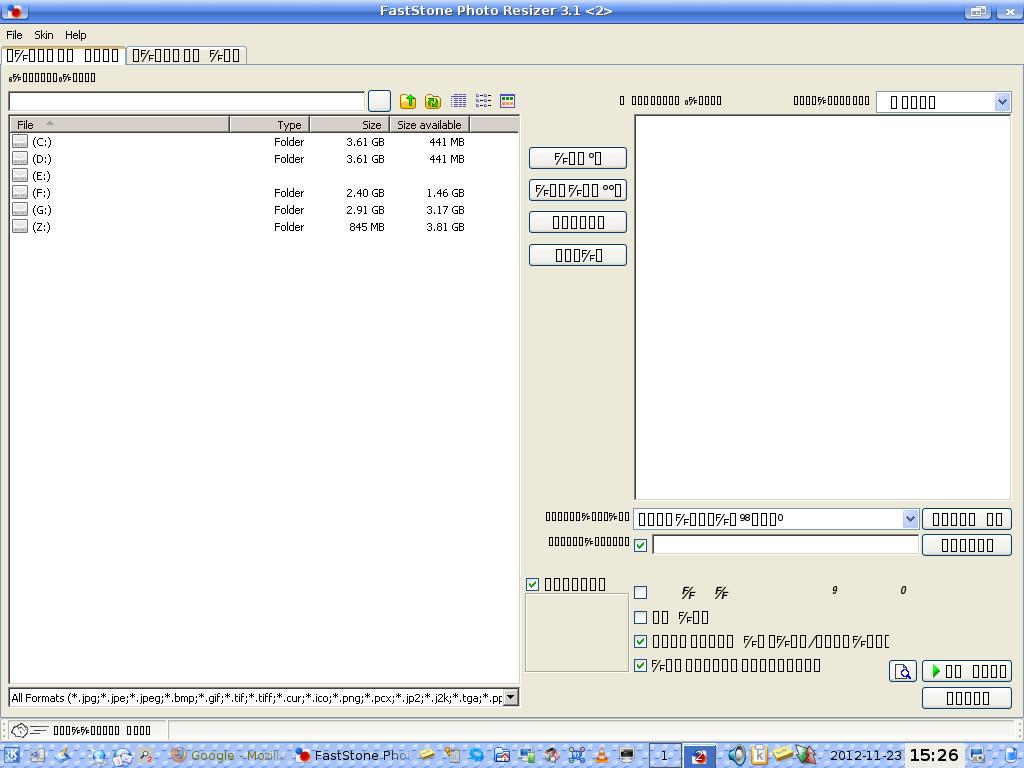Click the trash bin icon in taskbar
The width and height of the screenshot is (1024, 768).
(1012, 756)
